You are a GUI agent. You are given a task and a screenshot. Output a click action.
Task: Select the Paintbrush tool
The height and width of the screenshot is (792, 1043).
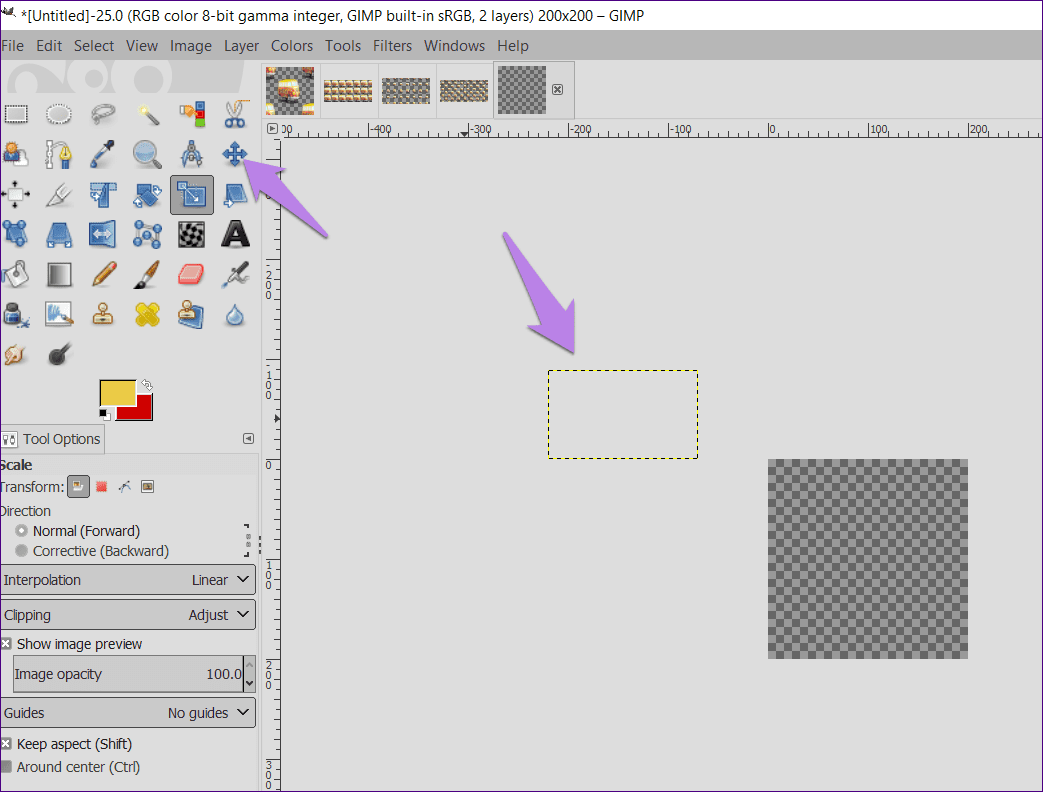[147, 274]
